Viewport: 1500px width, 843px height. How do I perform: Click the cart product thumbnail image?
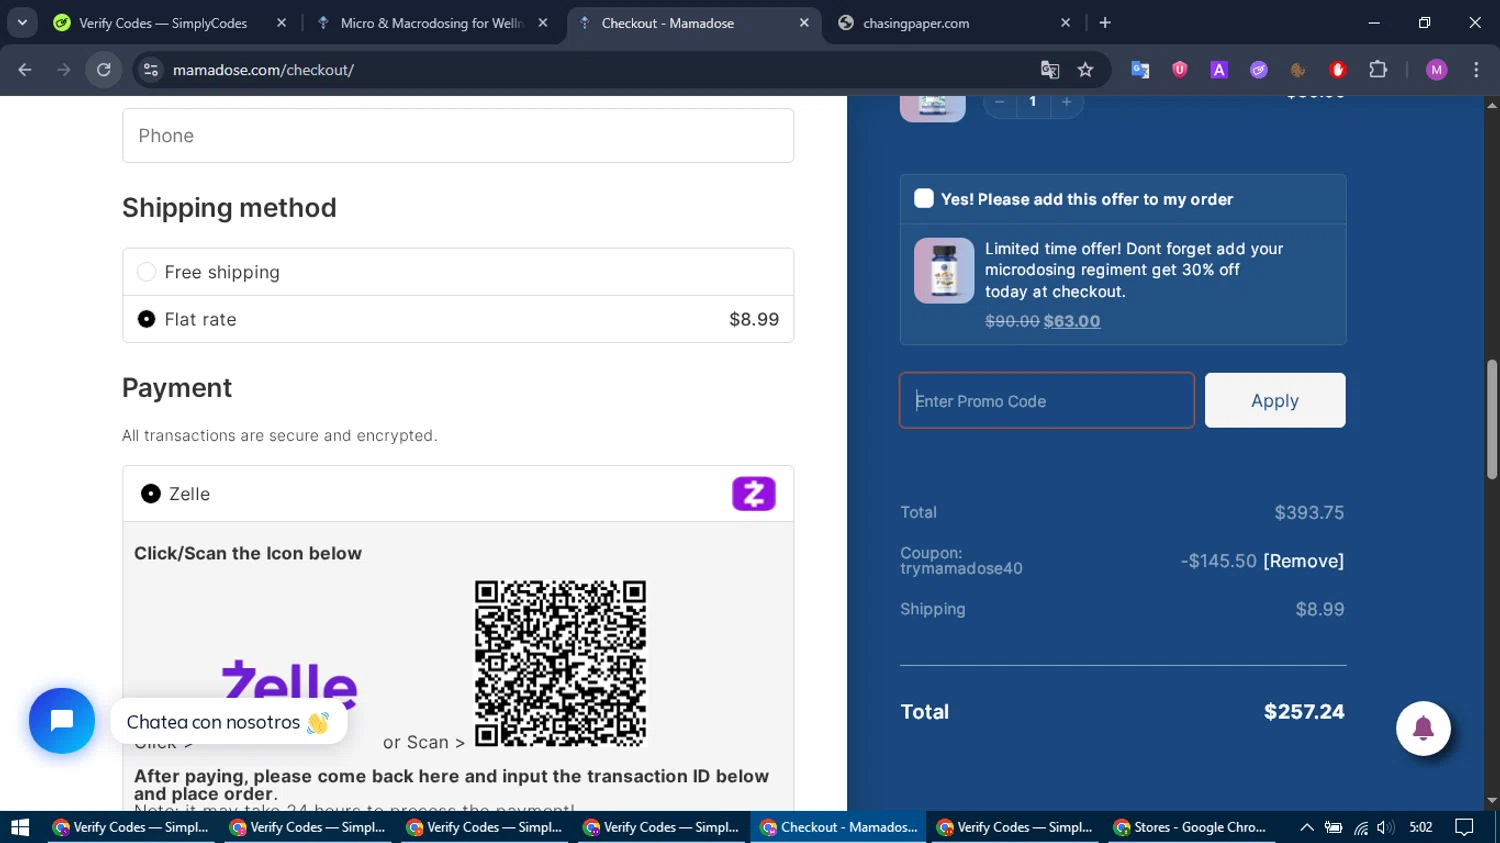pyautogui.click(x=932, y=108)
